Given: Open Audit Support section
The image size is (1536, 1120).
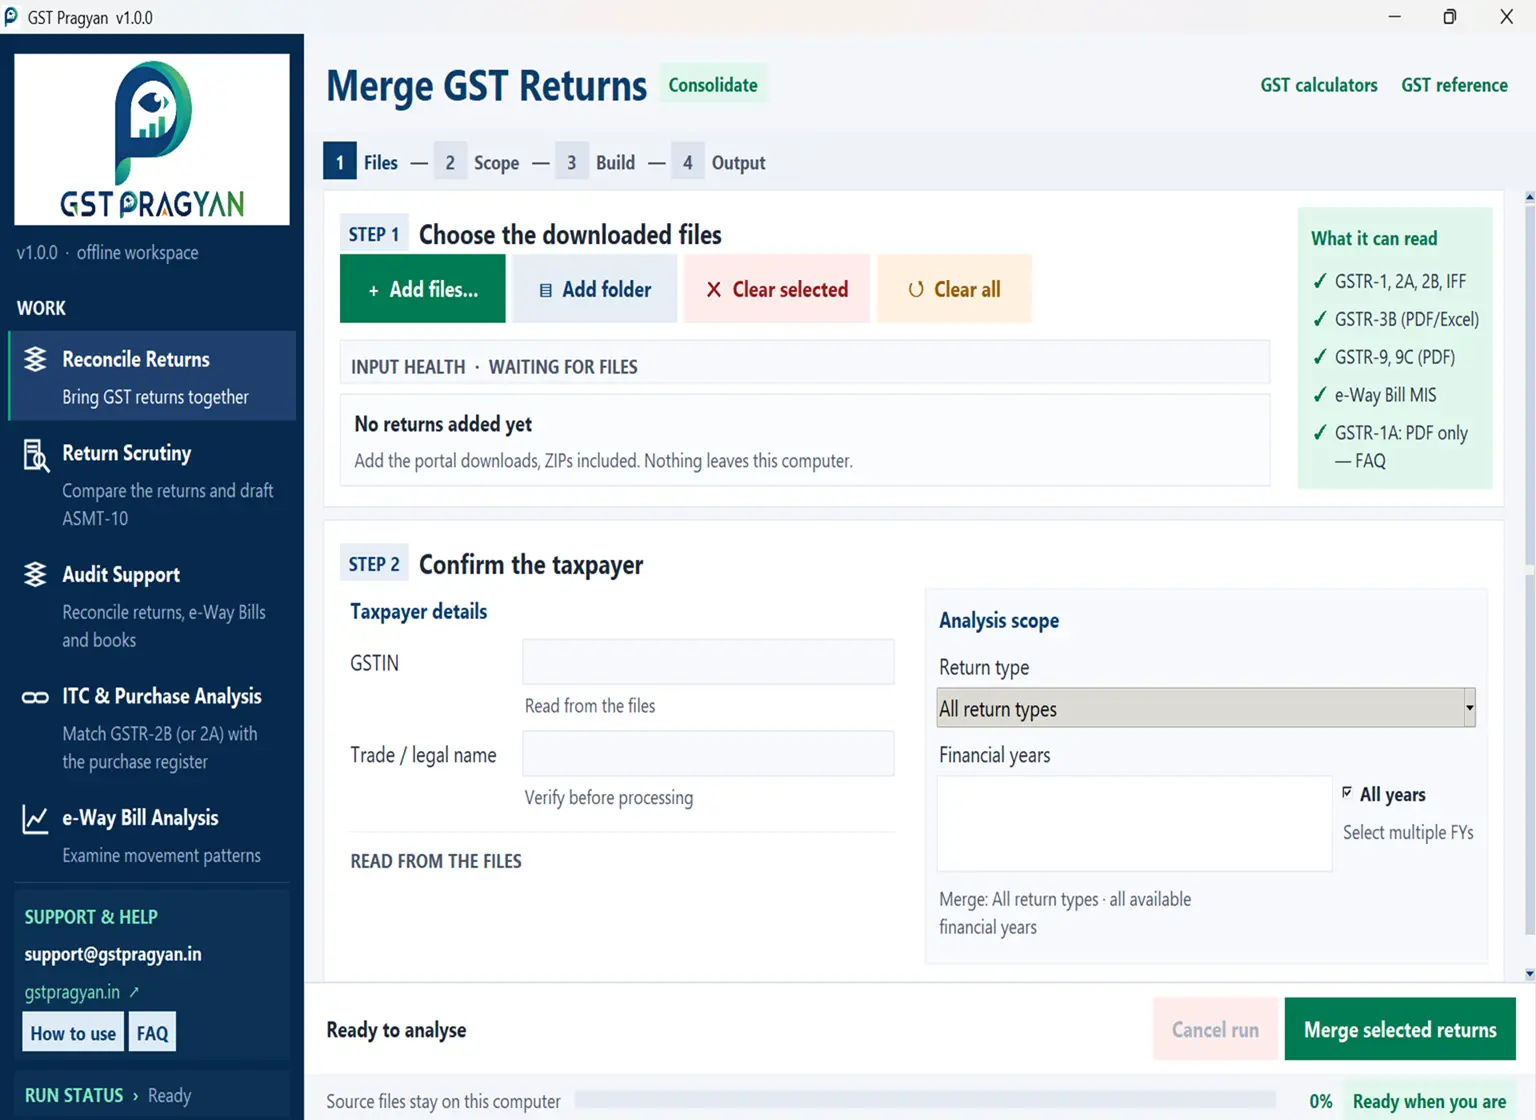Looking at the screenshot, I should pyautogui.click(x=152, y=606).
